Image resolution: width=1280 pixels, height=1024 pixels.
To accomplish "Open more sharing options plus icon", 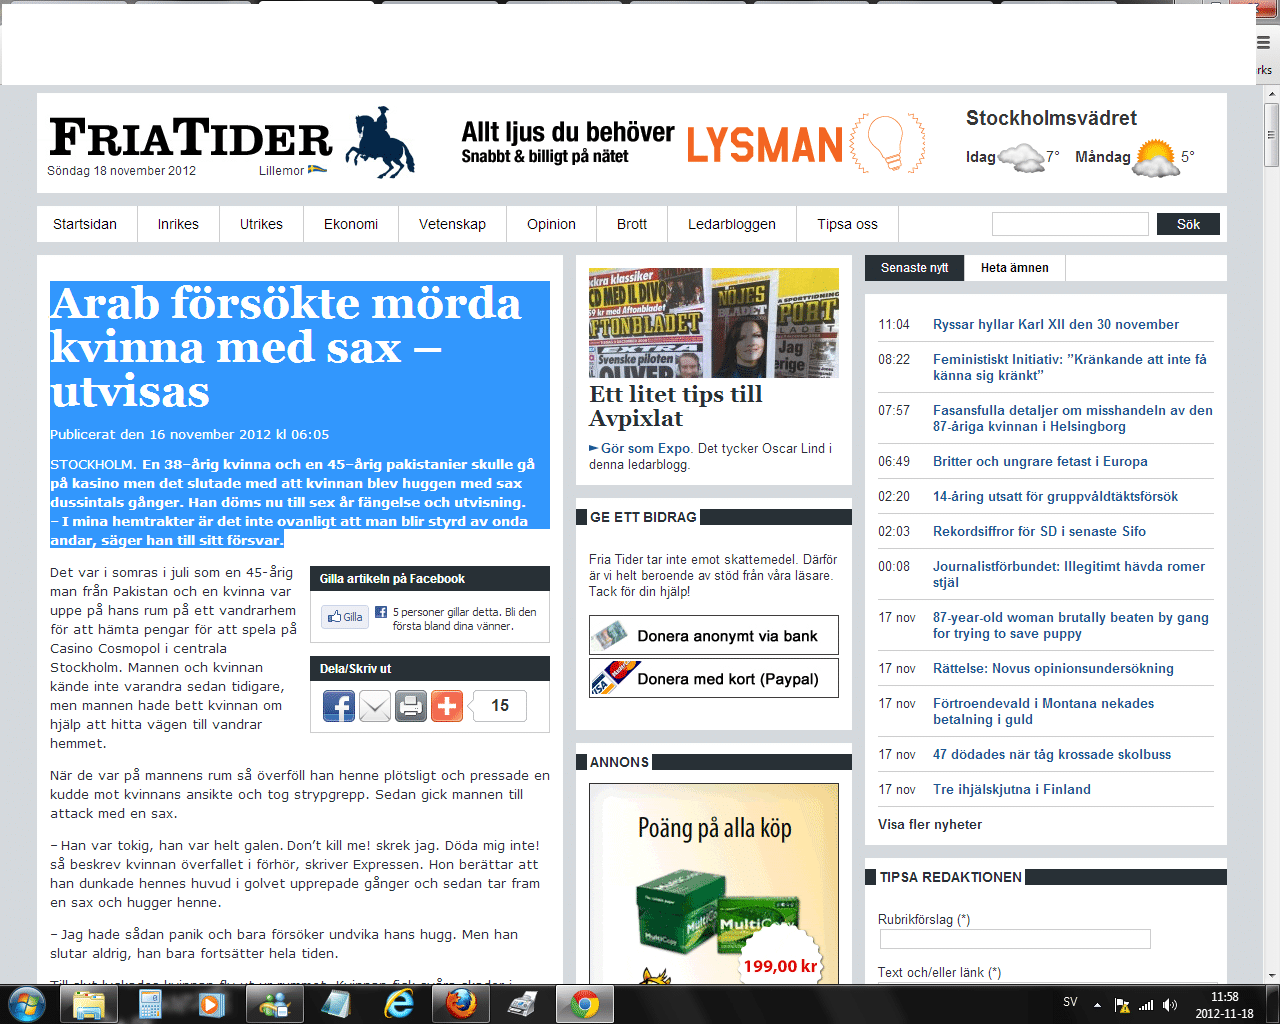I will (447, 706).
